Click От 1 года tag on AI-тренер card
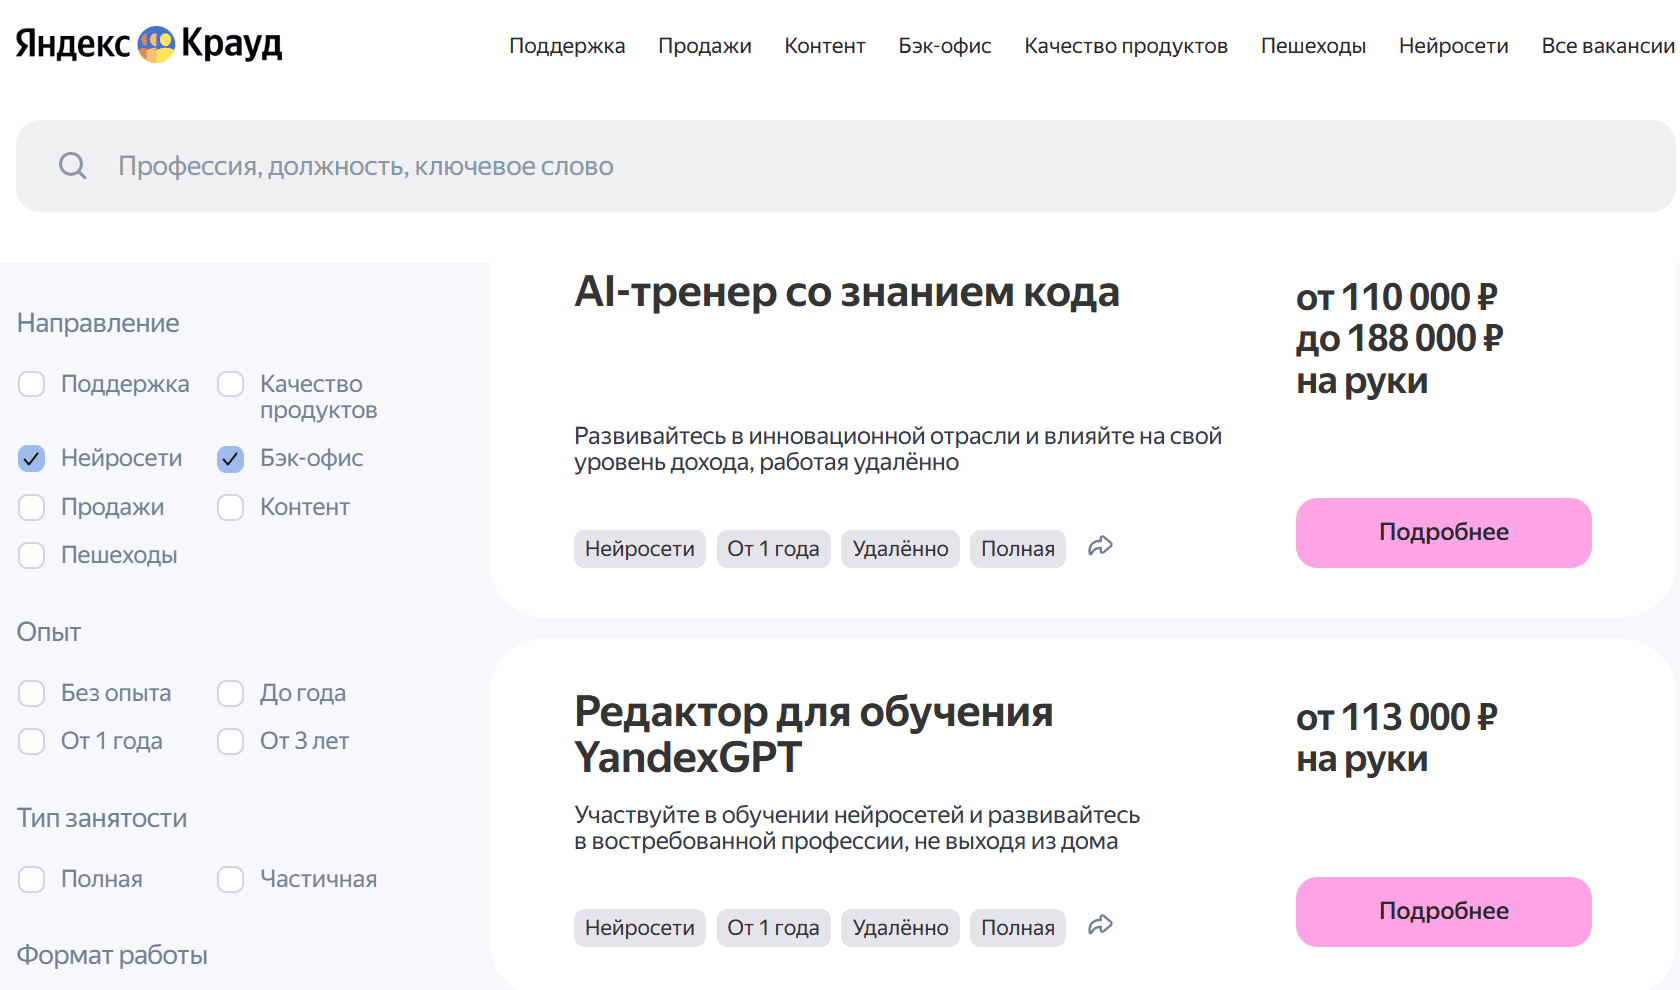1680x990 pixels. [x=774, y=549]
